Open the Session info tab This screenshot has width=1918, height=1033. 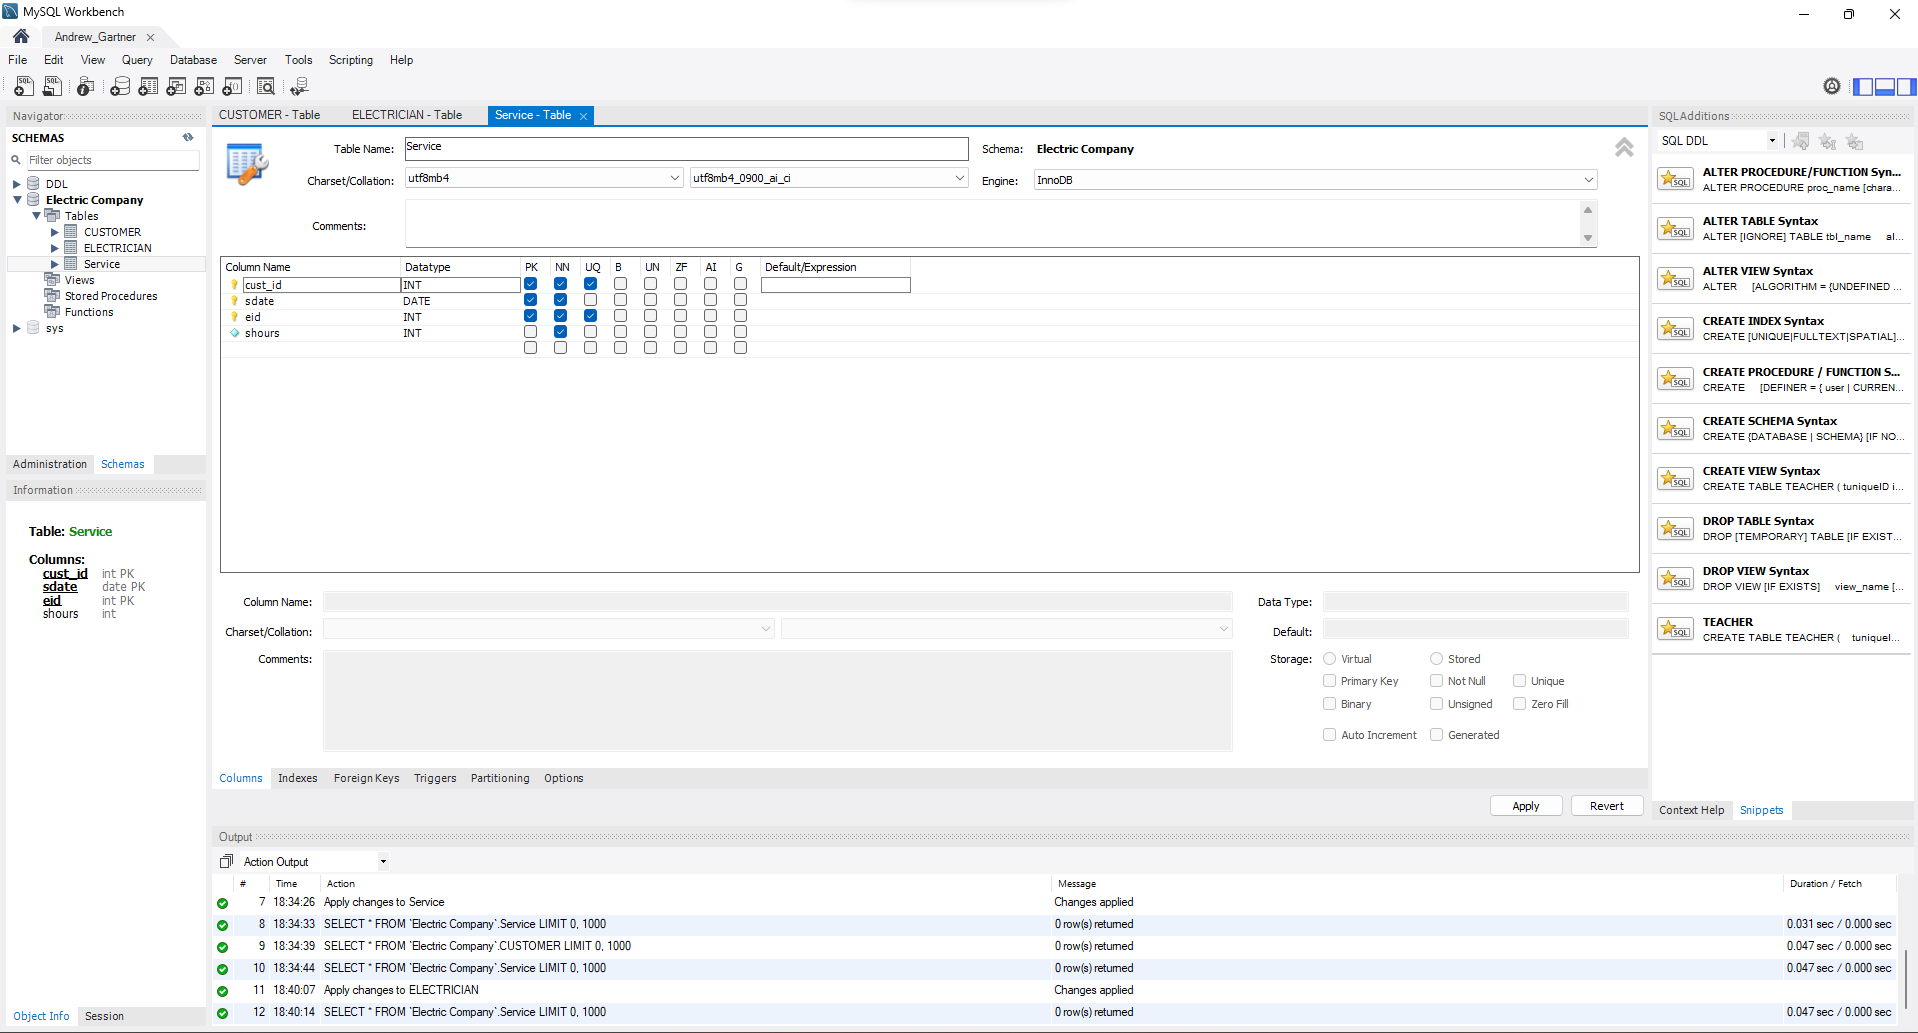tap(105, 1016)
